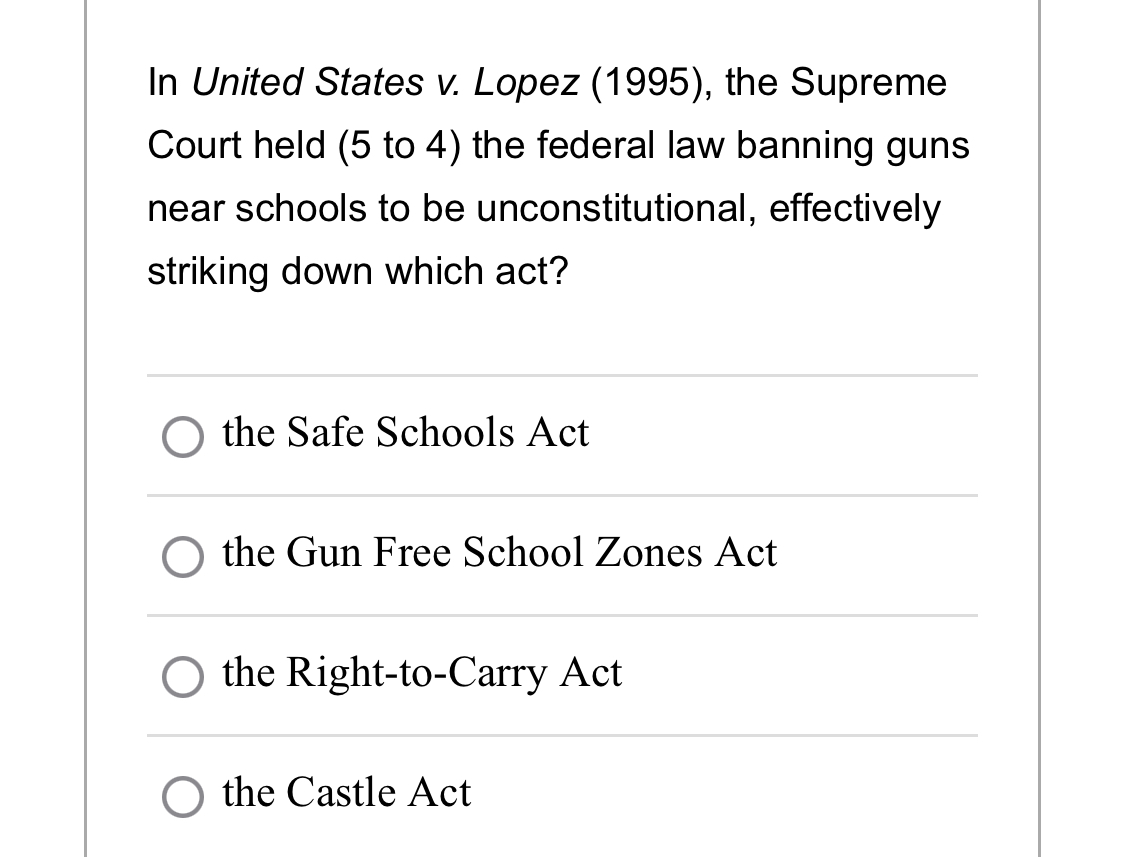Click the phrase striking down which act

[357, 271]
